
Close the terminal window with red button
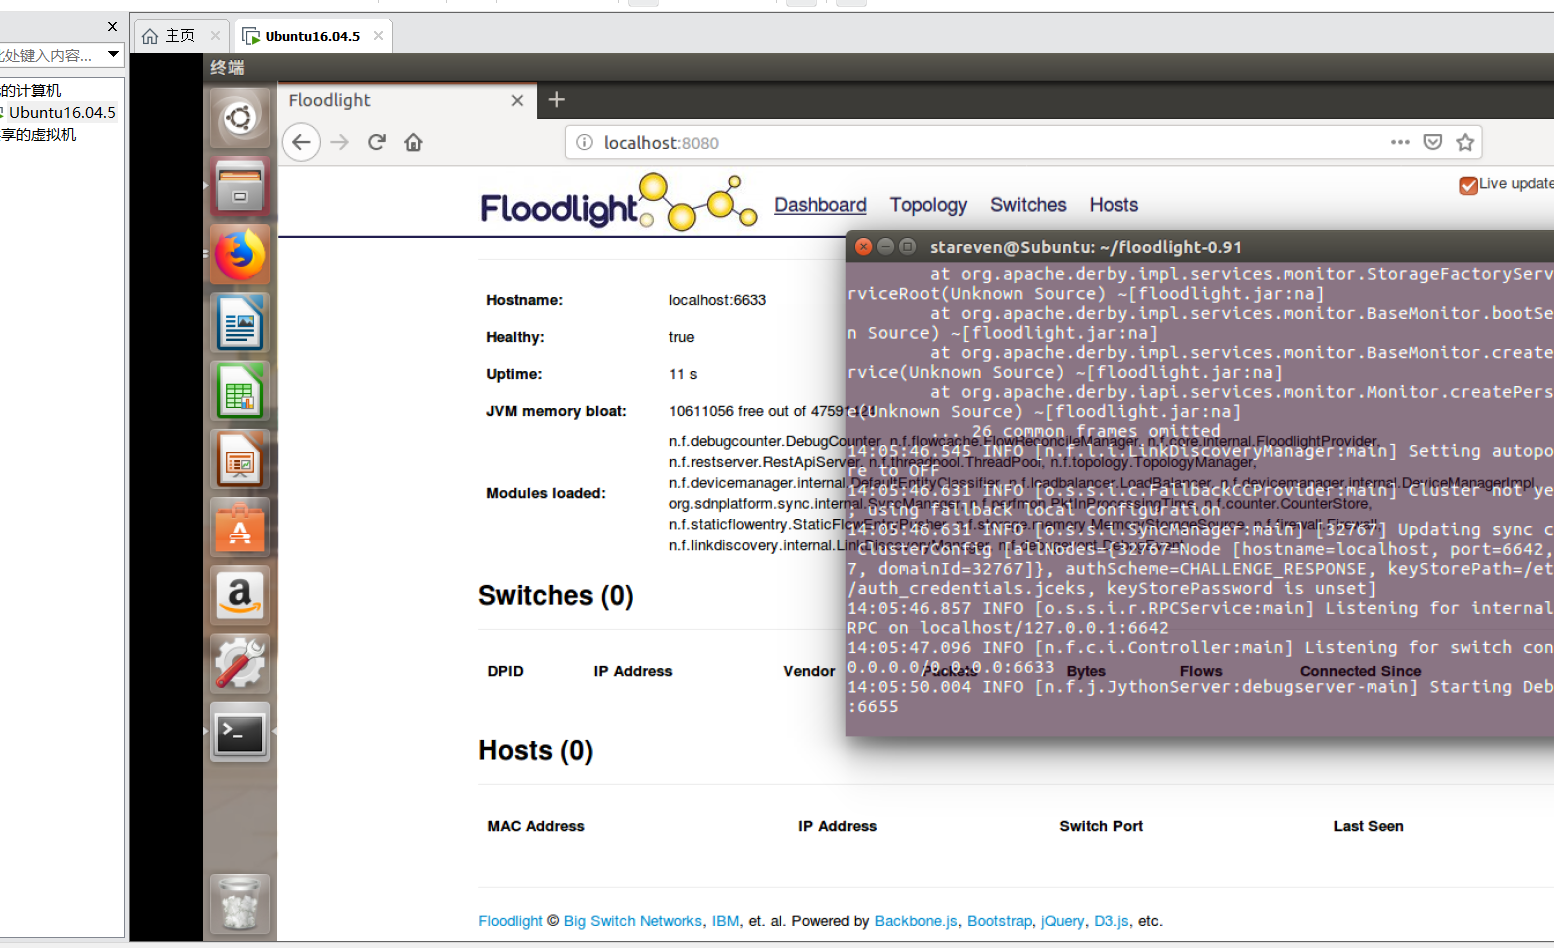click(x=864, y=246)
